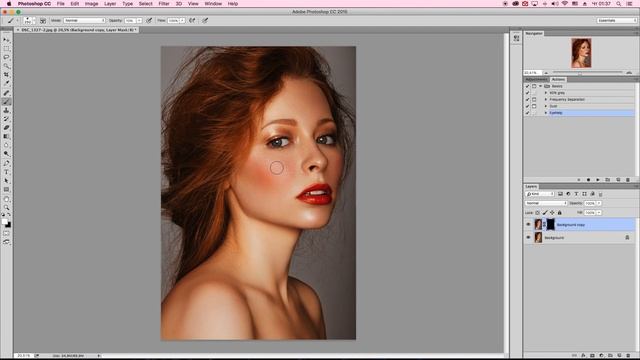The height and width of the screenshot is (360, 640).
Task: Open the brush Flow slider dropdown
Action: point(182,20)
